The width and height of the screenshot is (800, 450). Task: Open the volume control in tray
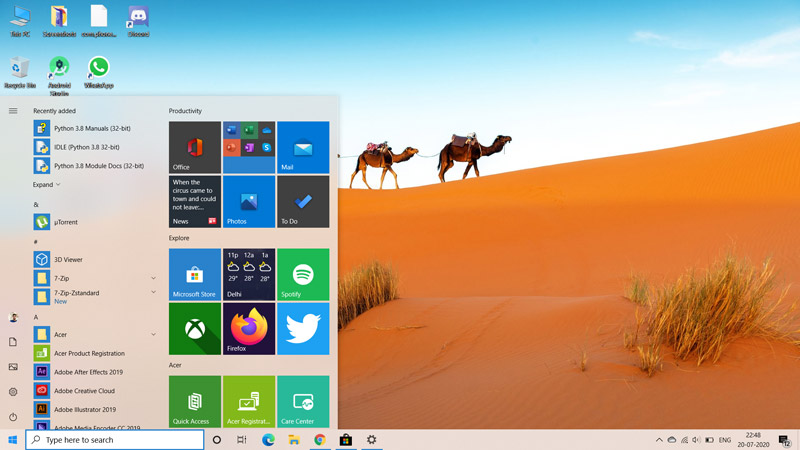coord(696,440)
